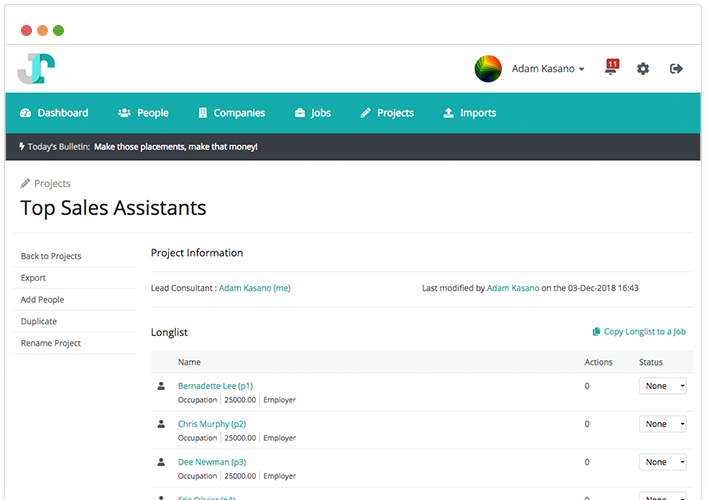The image size is (707, 500).
Task: Click person icon beside Dee Newman
Action: point(161,462)
